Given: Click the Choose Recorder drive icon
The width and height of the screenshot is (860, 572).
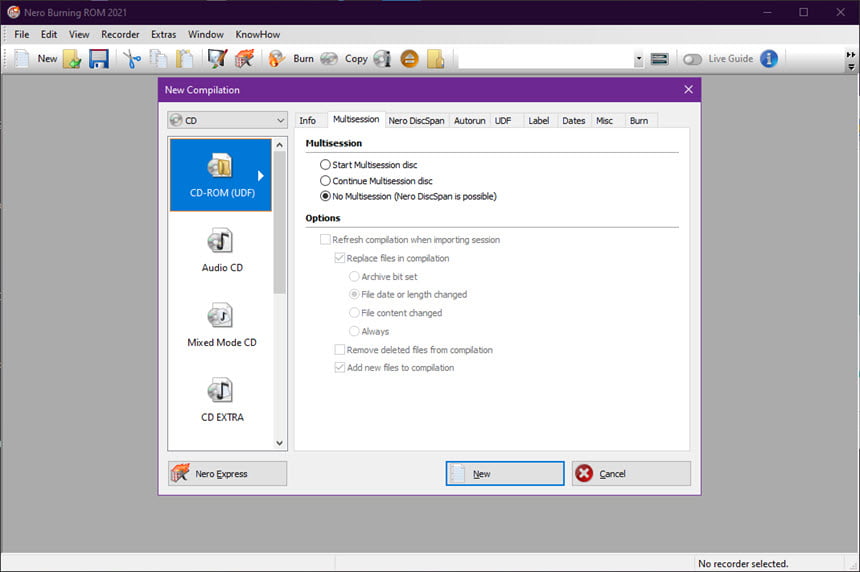Looking at the screenshot, I should [x=659, y=59].
